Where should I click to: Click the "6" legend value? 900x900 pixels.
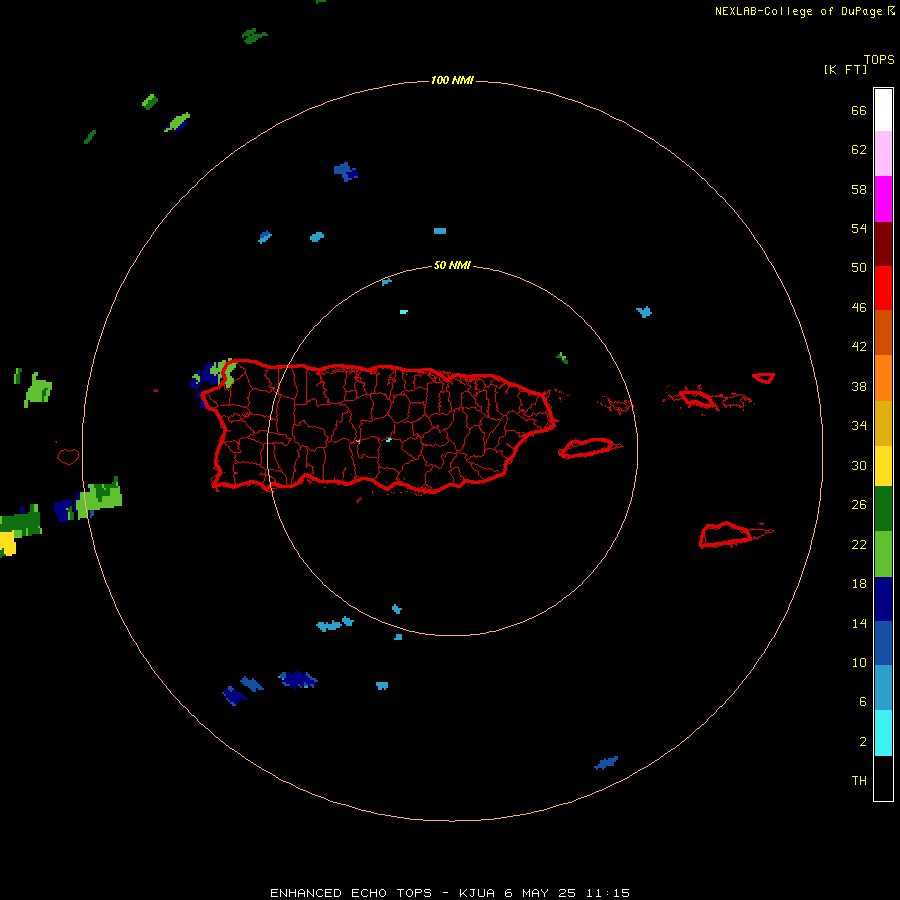tap(863, 702)
